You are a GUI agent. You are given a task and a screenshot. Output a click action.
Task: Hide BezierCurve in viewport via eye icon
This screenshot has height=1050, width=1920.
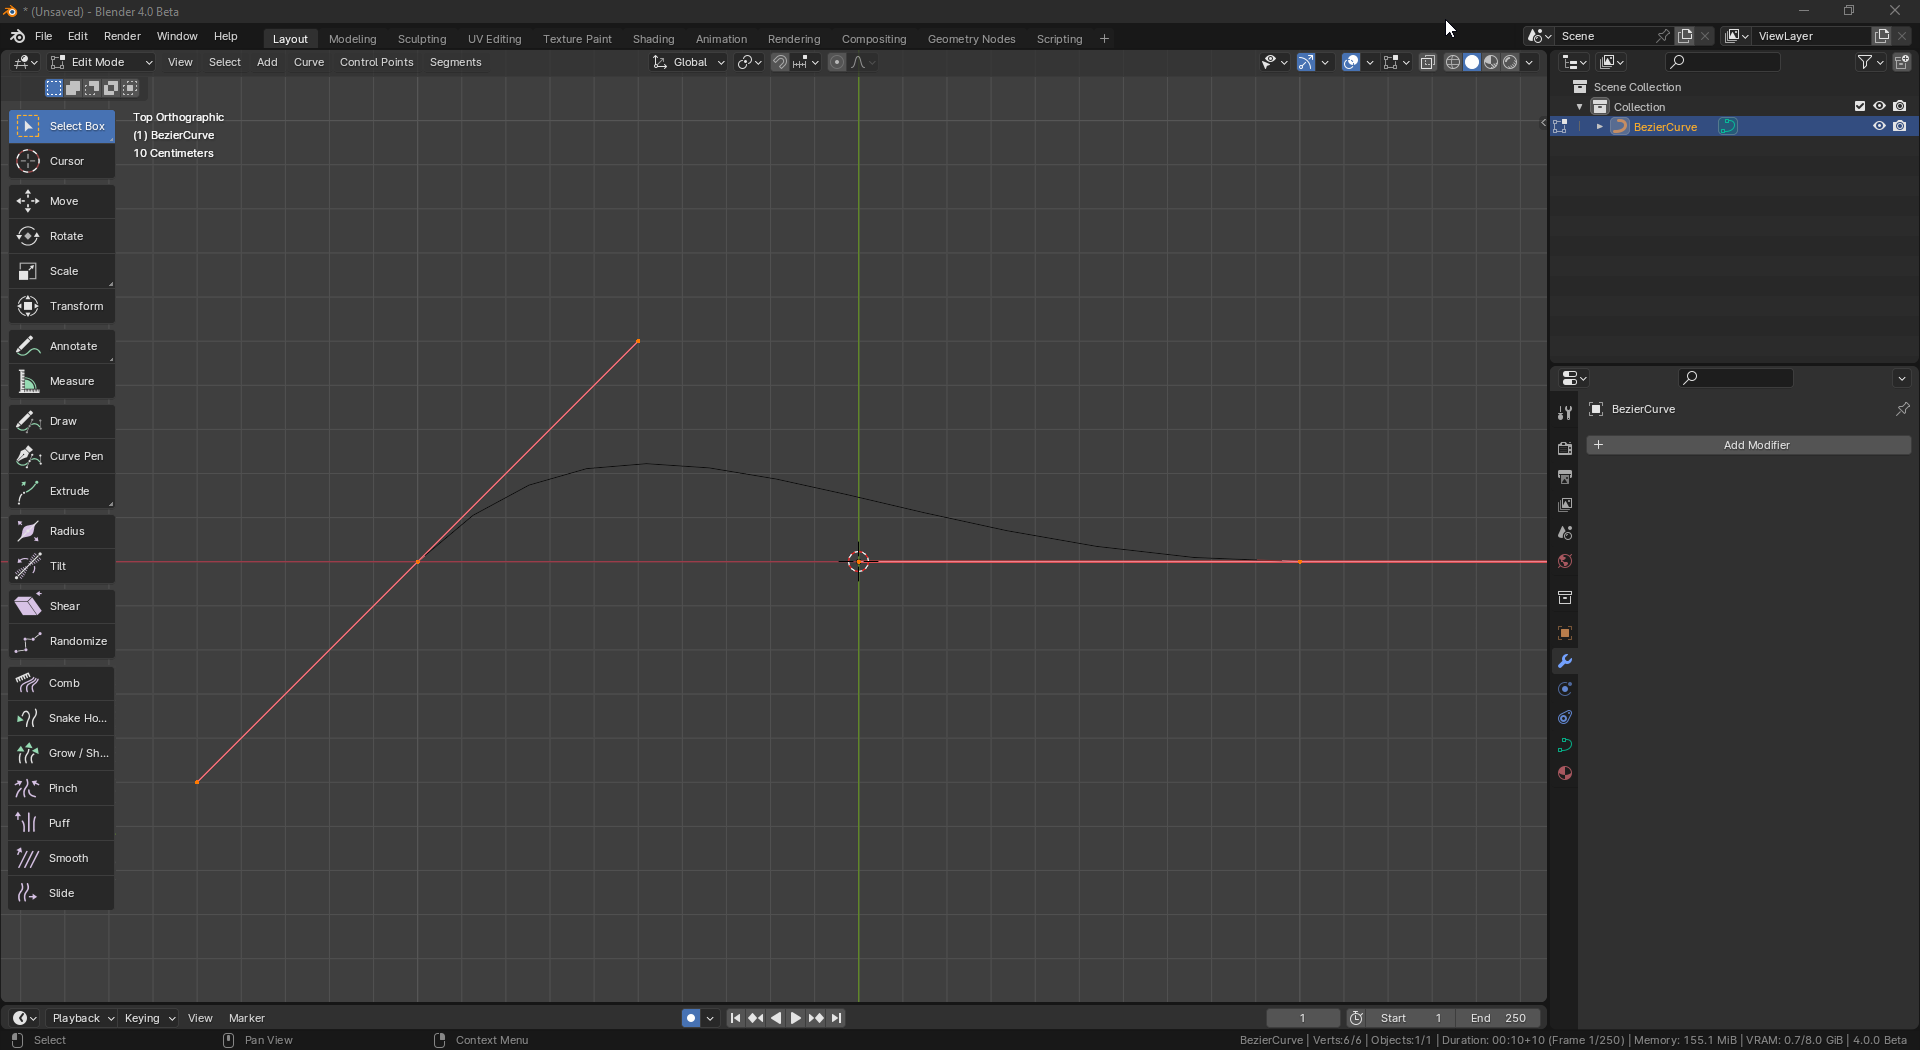click(1879, 126)
